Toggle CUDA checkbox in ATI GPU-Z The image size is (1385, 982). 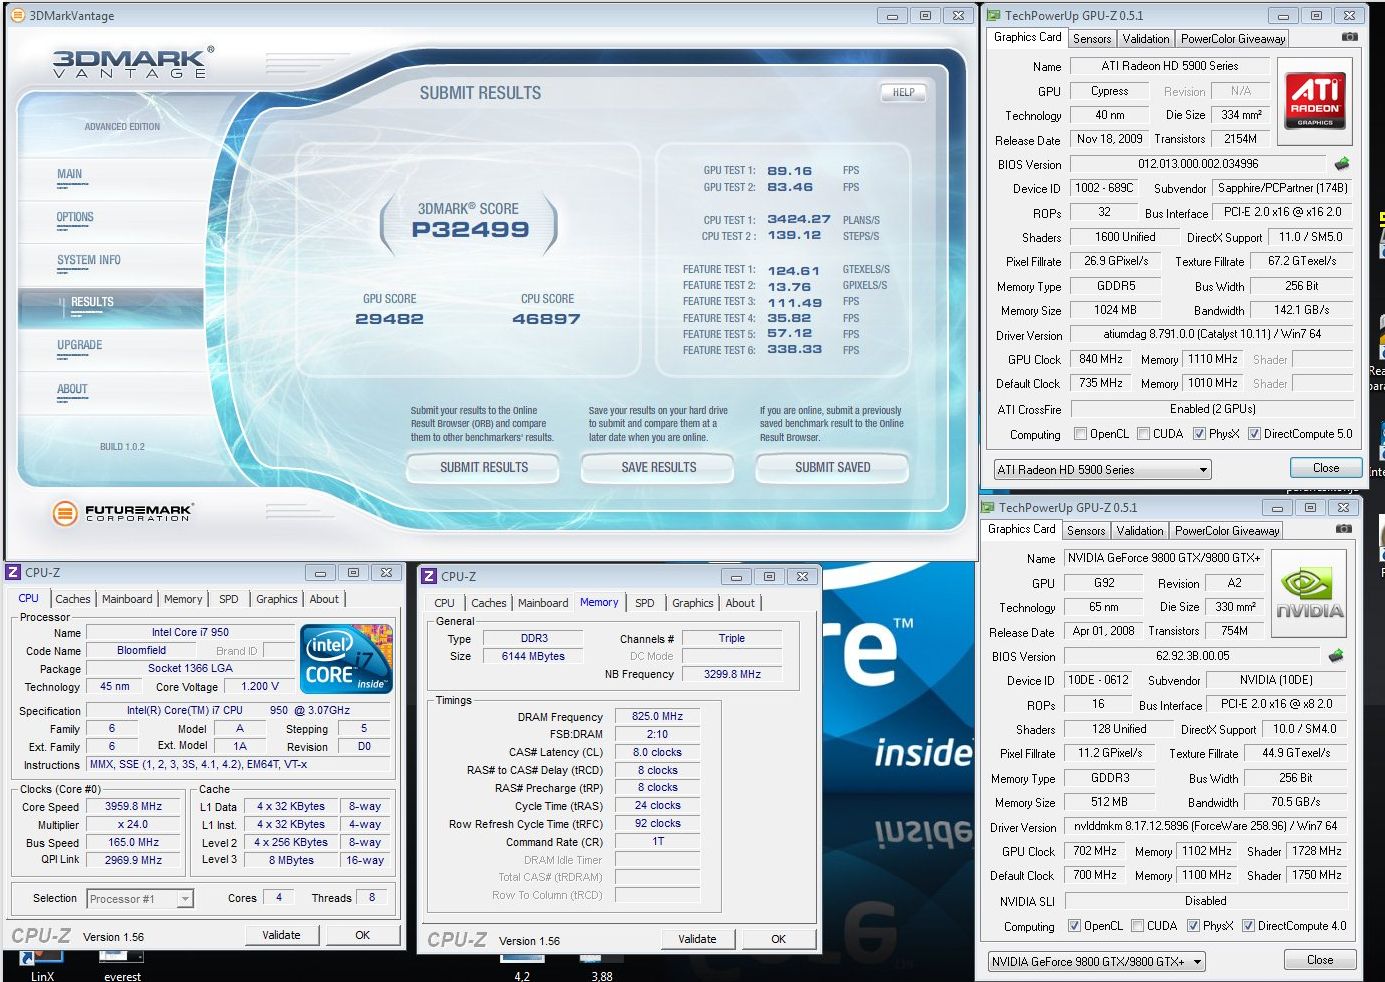[x=1143, y=434]
